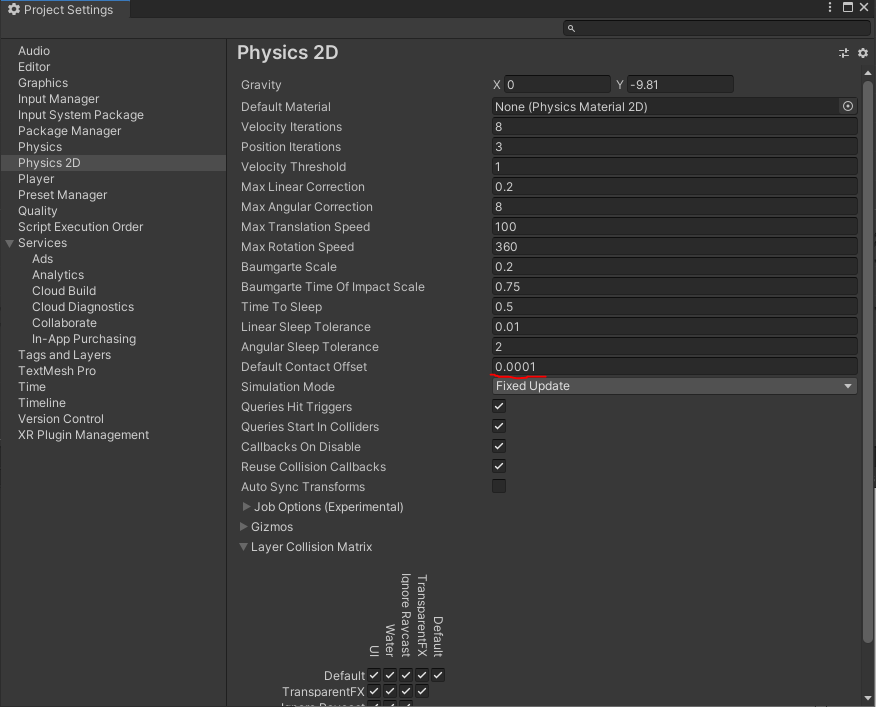The image size is (876, 707).
Task: Open Quality settings category
Action: click(x=37, y=211)
